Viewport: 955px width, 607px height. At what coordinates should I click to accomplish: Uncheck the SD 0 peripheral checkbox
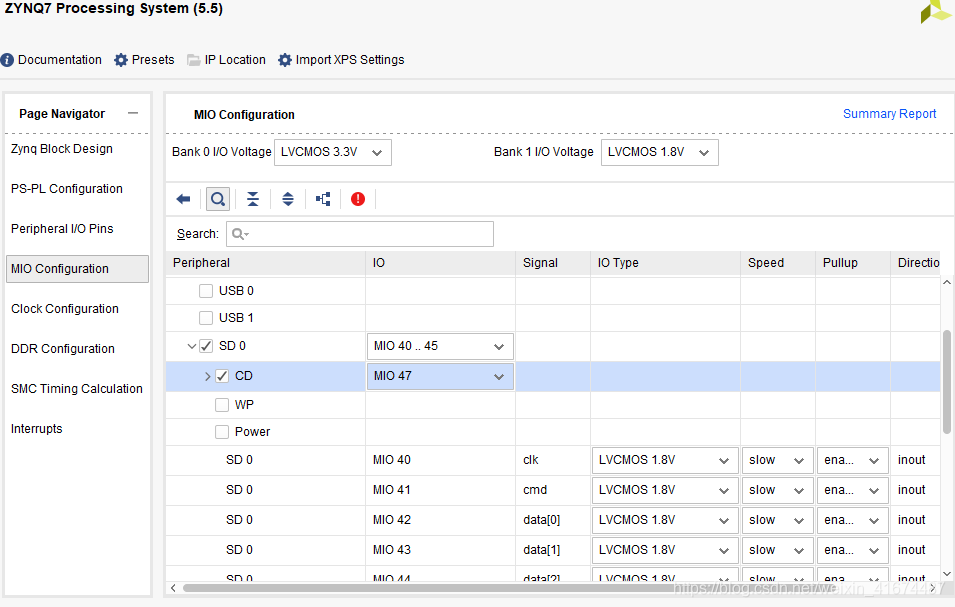pyautogui.click(x=206, y=346)
